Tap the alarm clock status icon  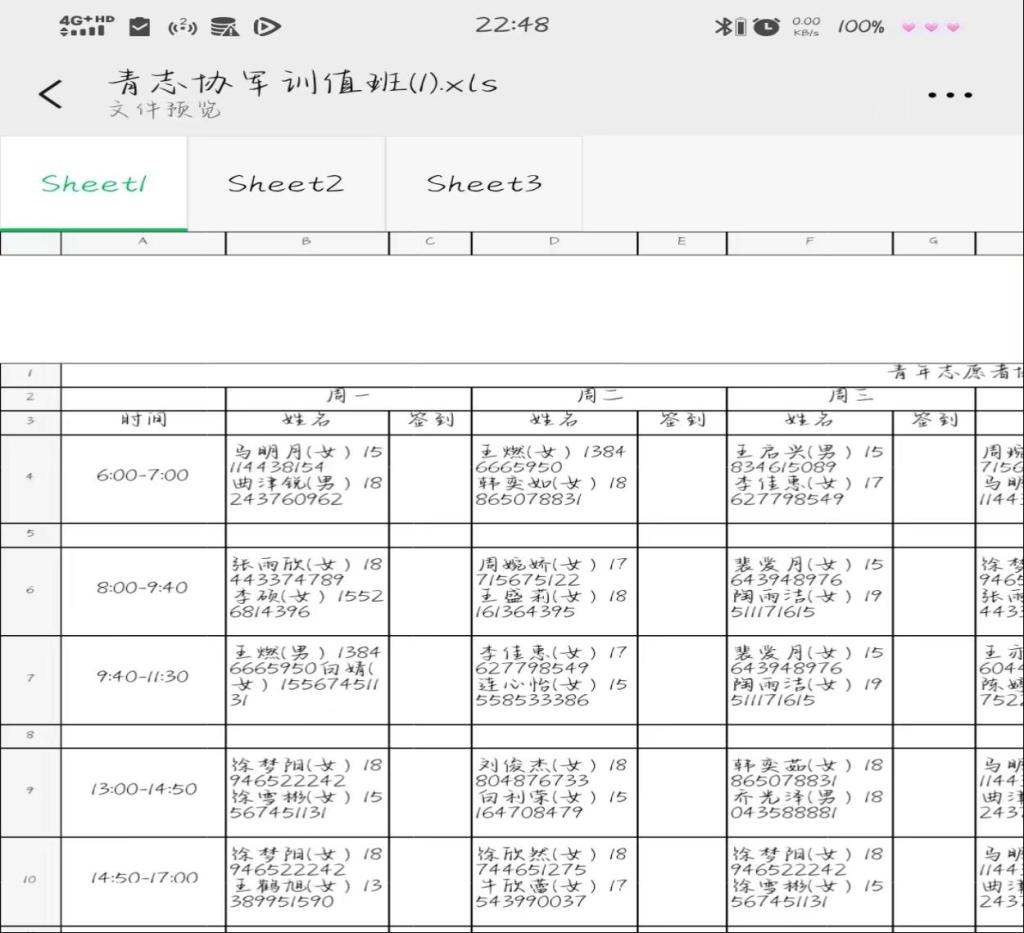pyautogui.click(x=767, y=27)
